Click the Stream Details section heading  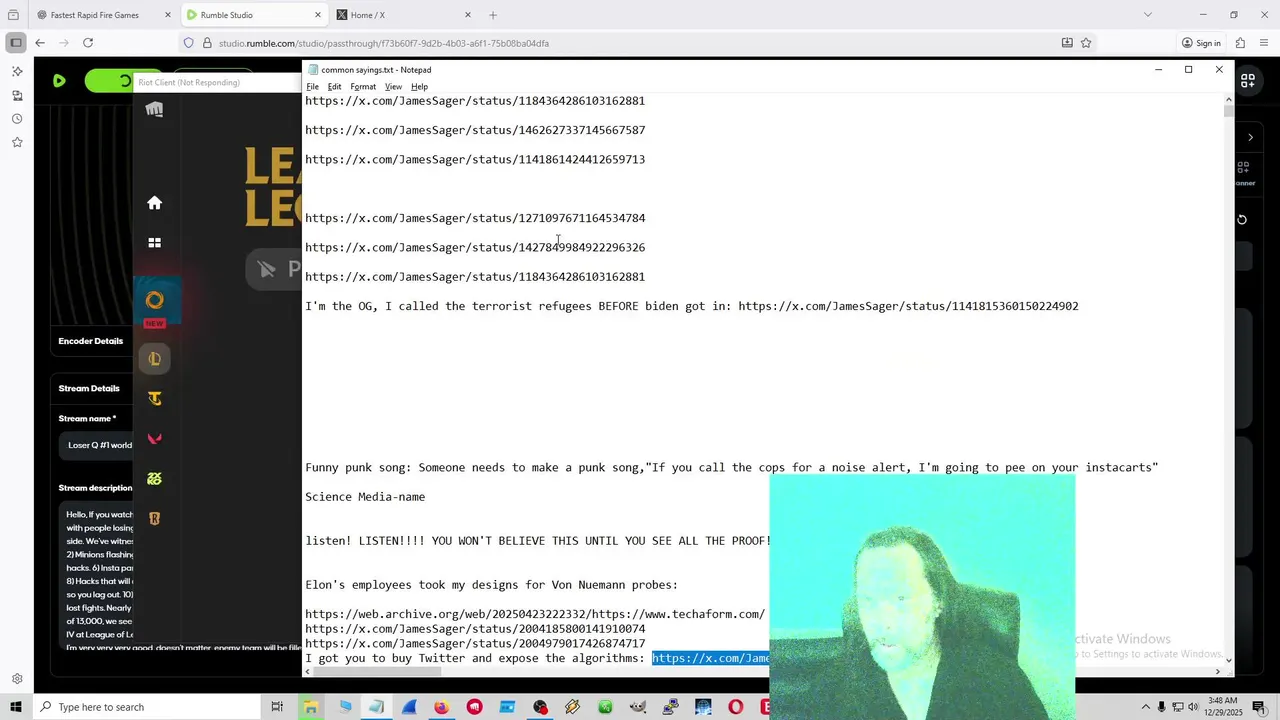pyautogui.click(x=89, y=388)
